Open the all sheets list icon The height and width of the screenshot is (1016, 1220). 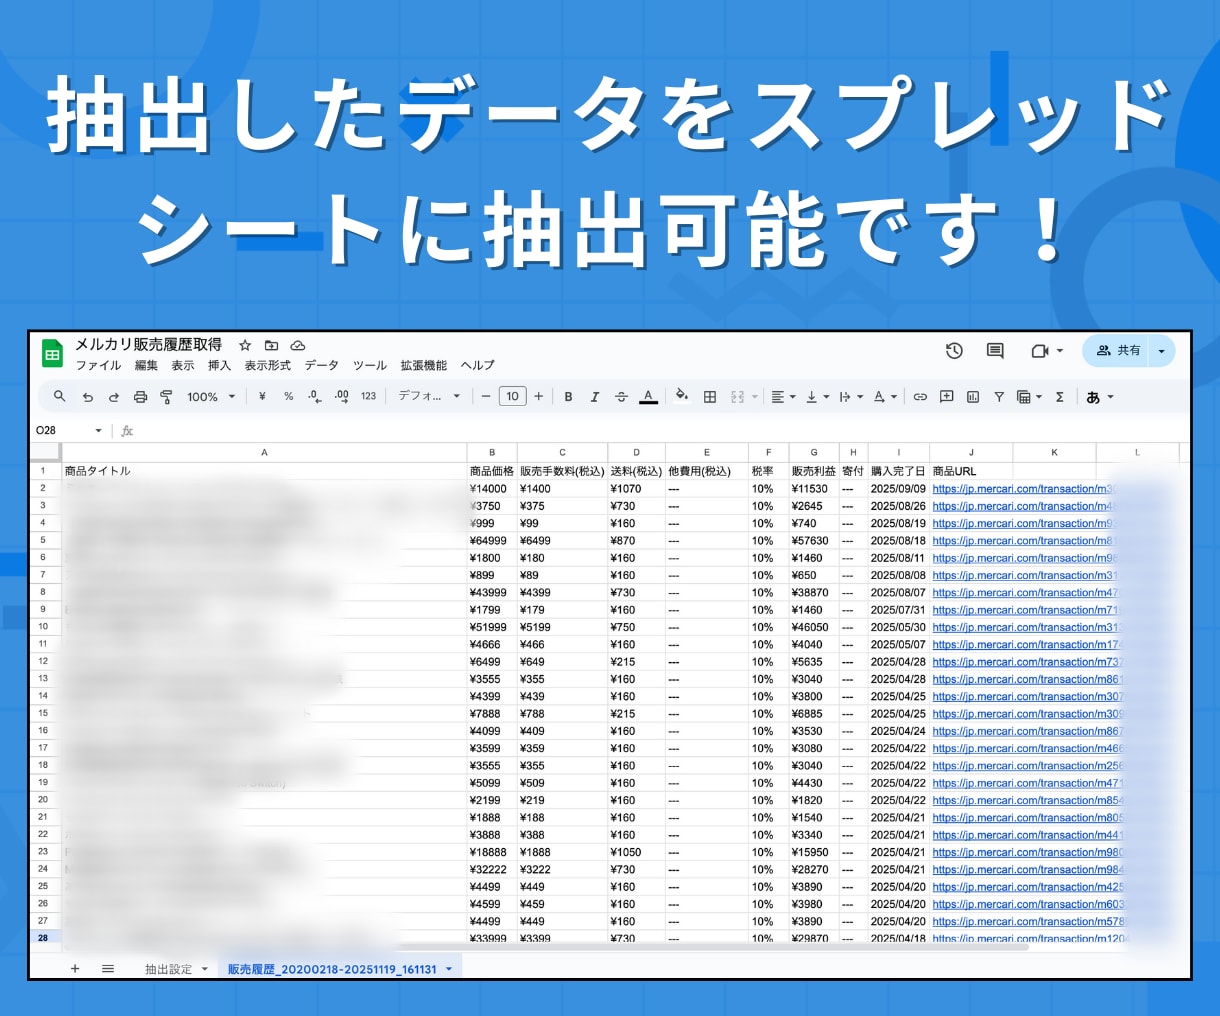[x=108, y=969]
